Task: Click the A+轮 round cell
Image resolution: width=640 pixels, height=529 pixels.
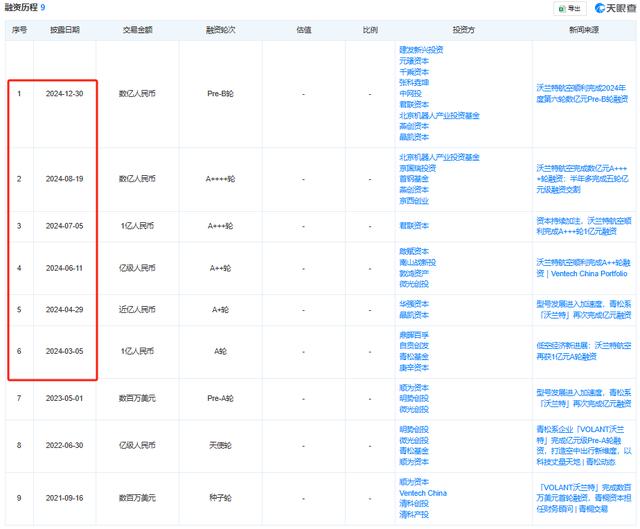Action: (220, 310)
